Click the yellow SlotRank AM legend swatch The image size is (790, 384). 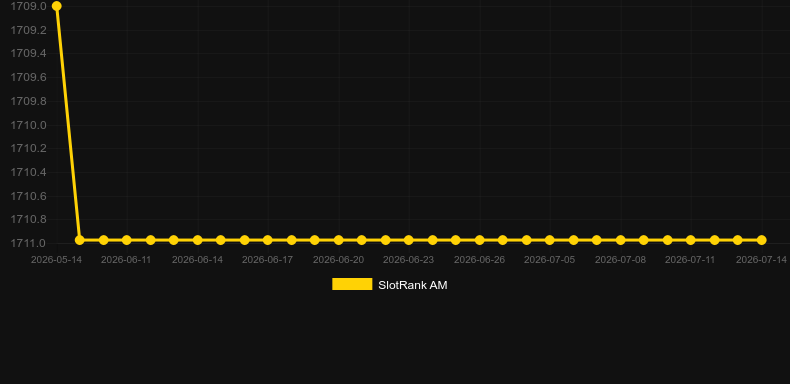(352, 284)
